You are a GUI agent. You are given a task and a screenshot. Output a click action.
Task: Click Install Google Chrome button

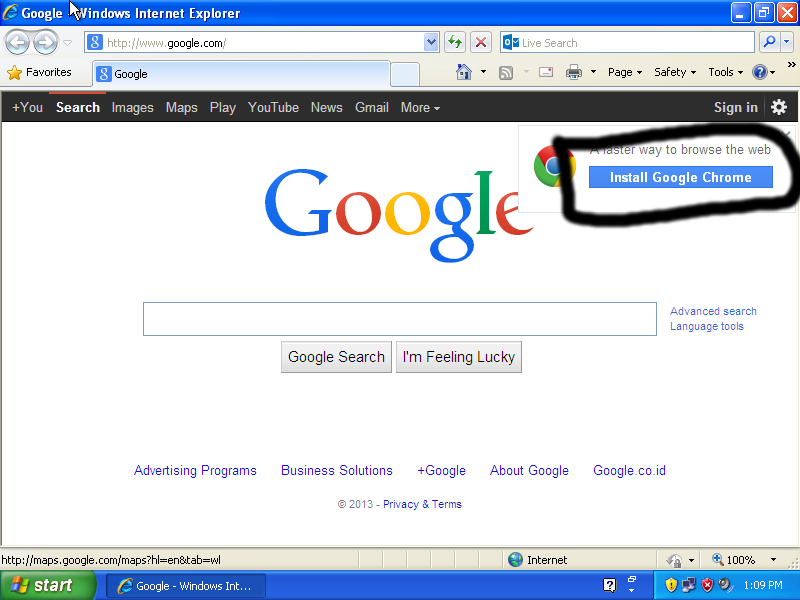pyautogui.click(x=681, y=177)
